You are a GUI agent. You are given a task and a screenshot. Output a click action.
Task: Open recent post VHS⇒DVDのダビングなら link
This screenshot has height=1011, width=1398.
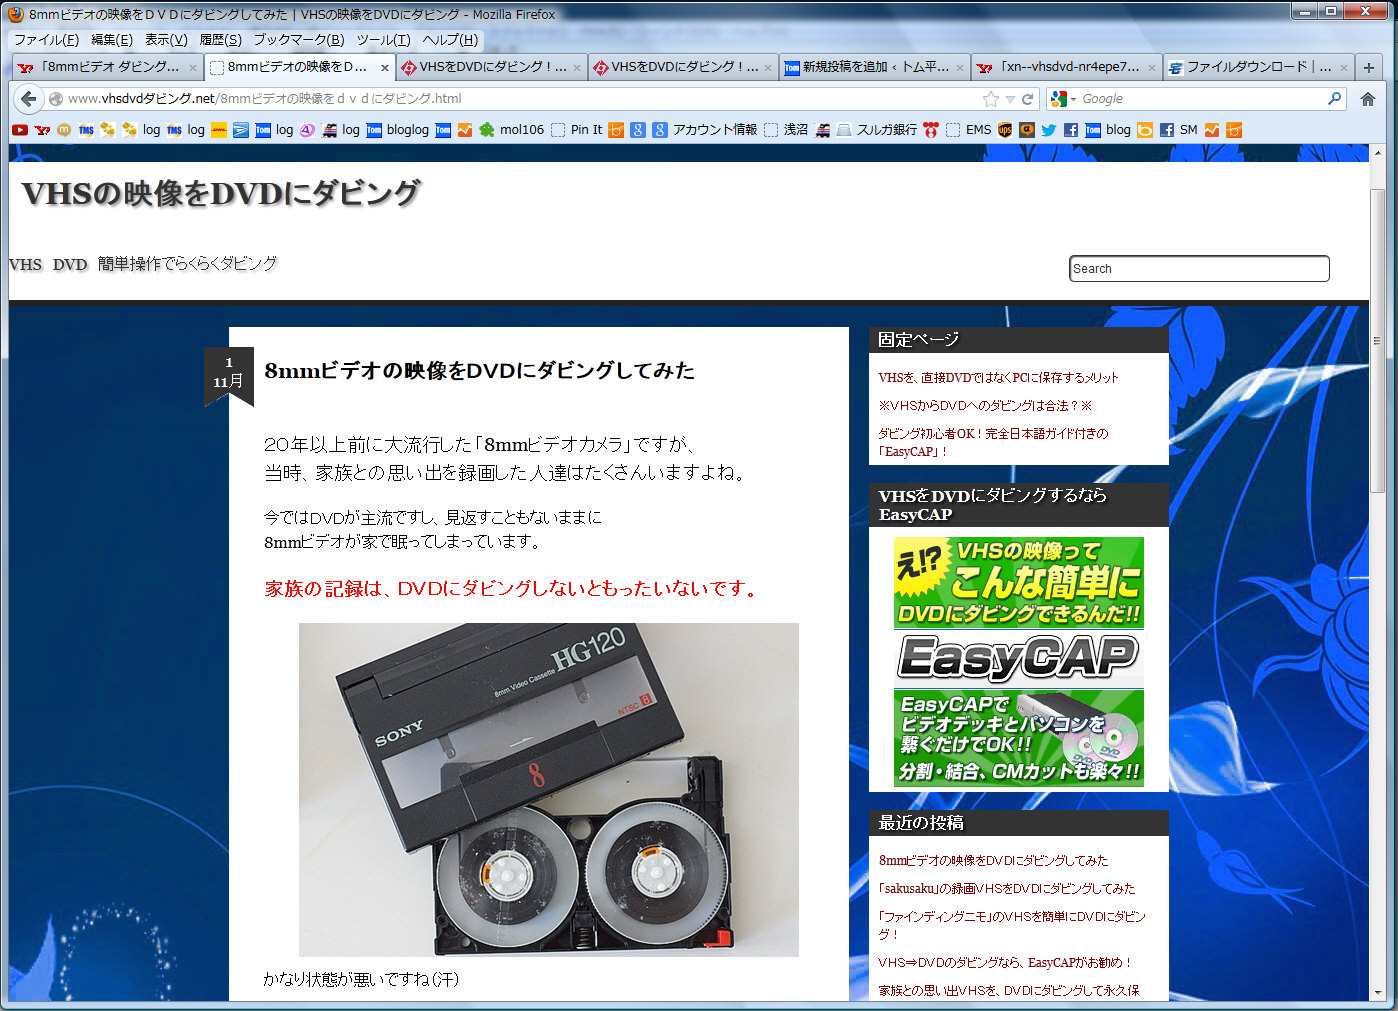coord(1005,962)
